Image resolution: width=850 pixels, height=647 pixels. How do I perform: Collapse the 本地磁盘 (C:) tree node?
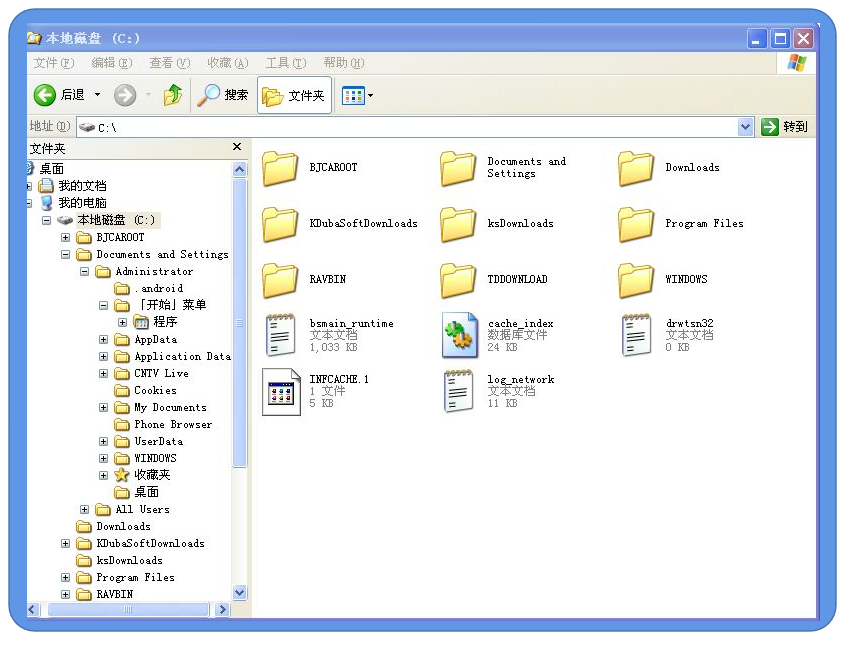coord(47,221)
